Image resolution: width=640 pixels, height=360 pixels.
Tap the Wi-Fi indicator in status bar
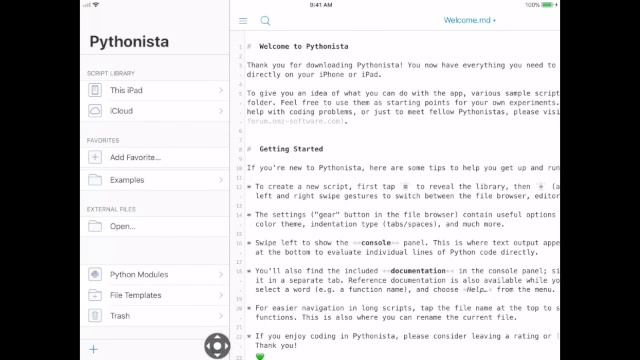pyautogui.click(x=96, y=5)
